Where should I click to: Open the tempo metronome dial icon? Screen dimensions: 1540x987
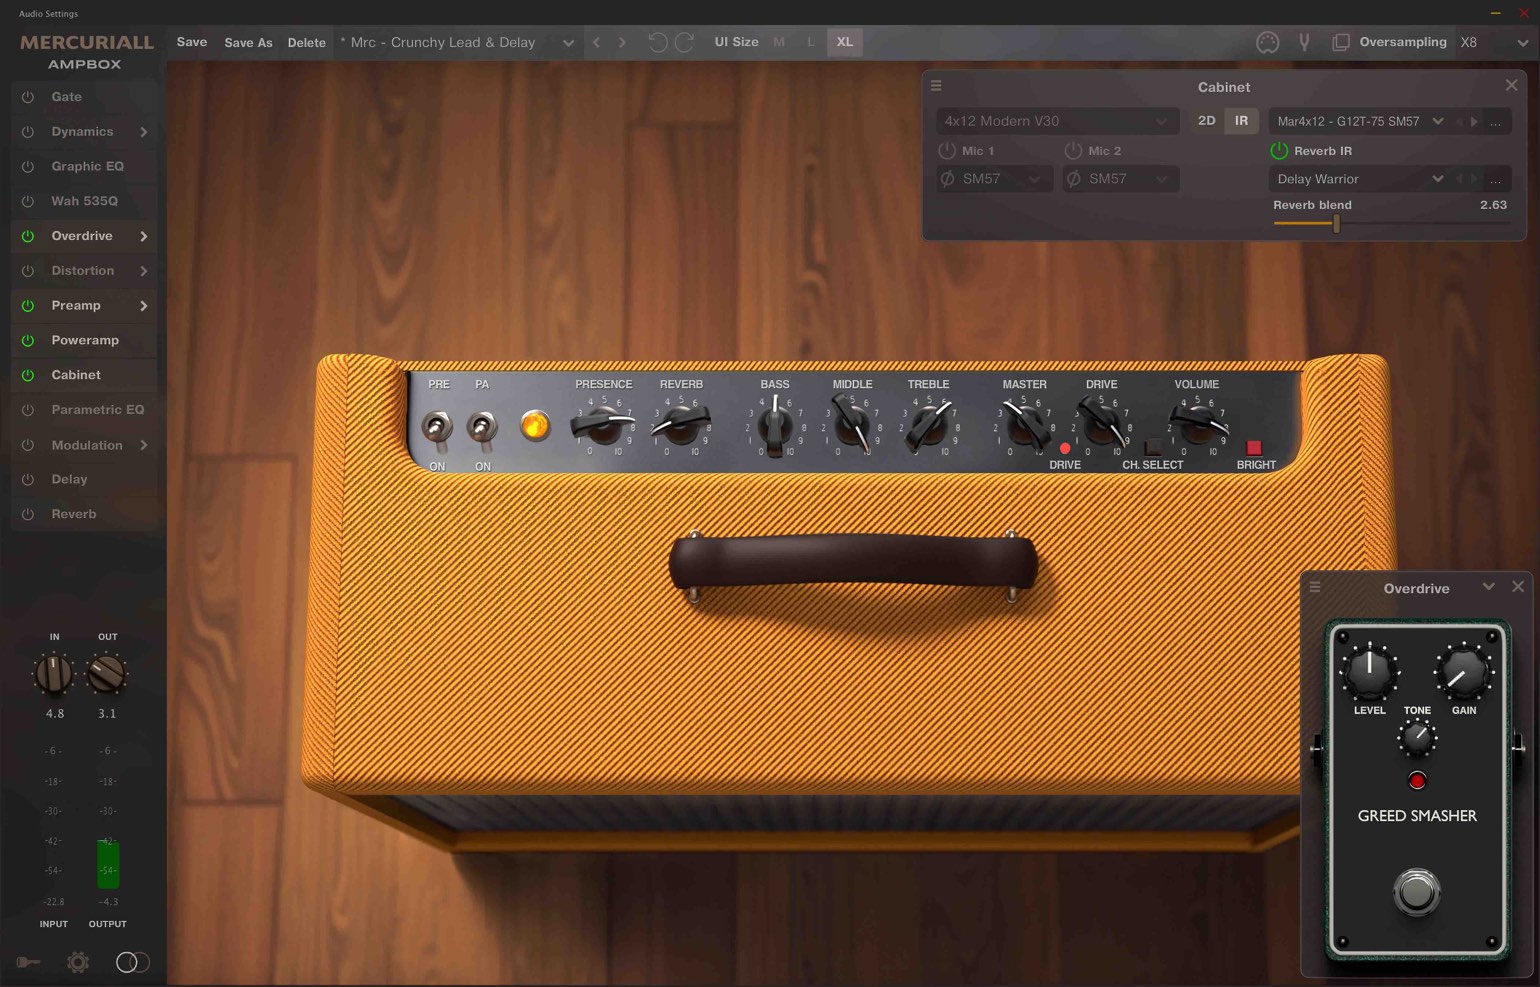point(1267,42)
